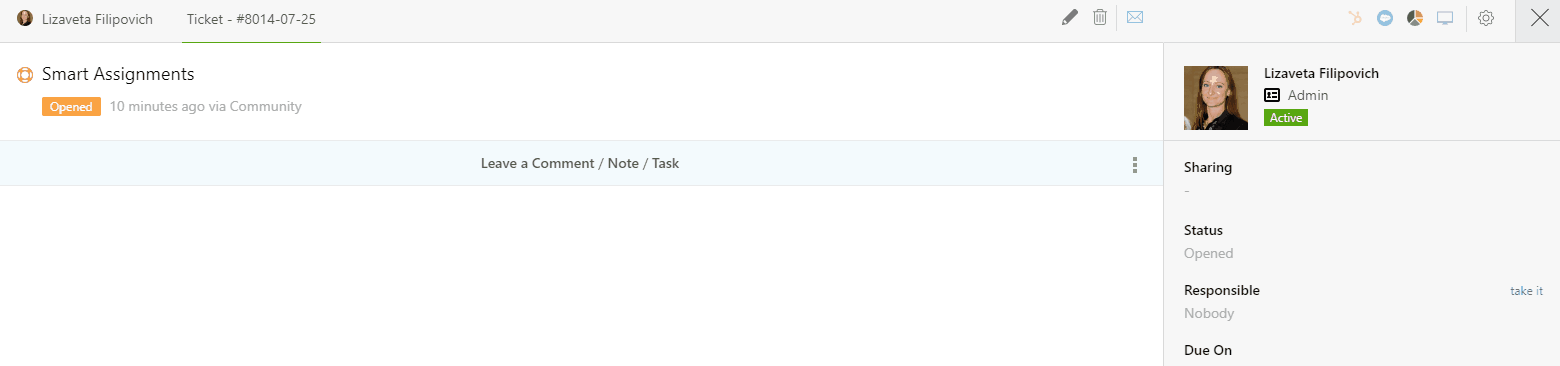Image resolution: width=1560 pixels, height=366 pixels.
Task: Click the orange Opened status badge
Action: (x=71, y=107)
